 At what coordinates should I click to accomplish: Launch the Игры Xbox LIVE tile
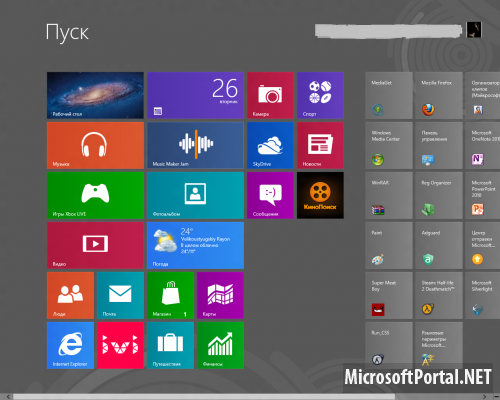click(x=95, y=195)
